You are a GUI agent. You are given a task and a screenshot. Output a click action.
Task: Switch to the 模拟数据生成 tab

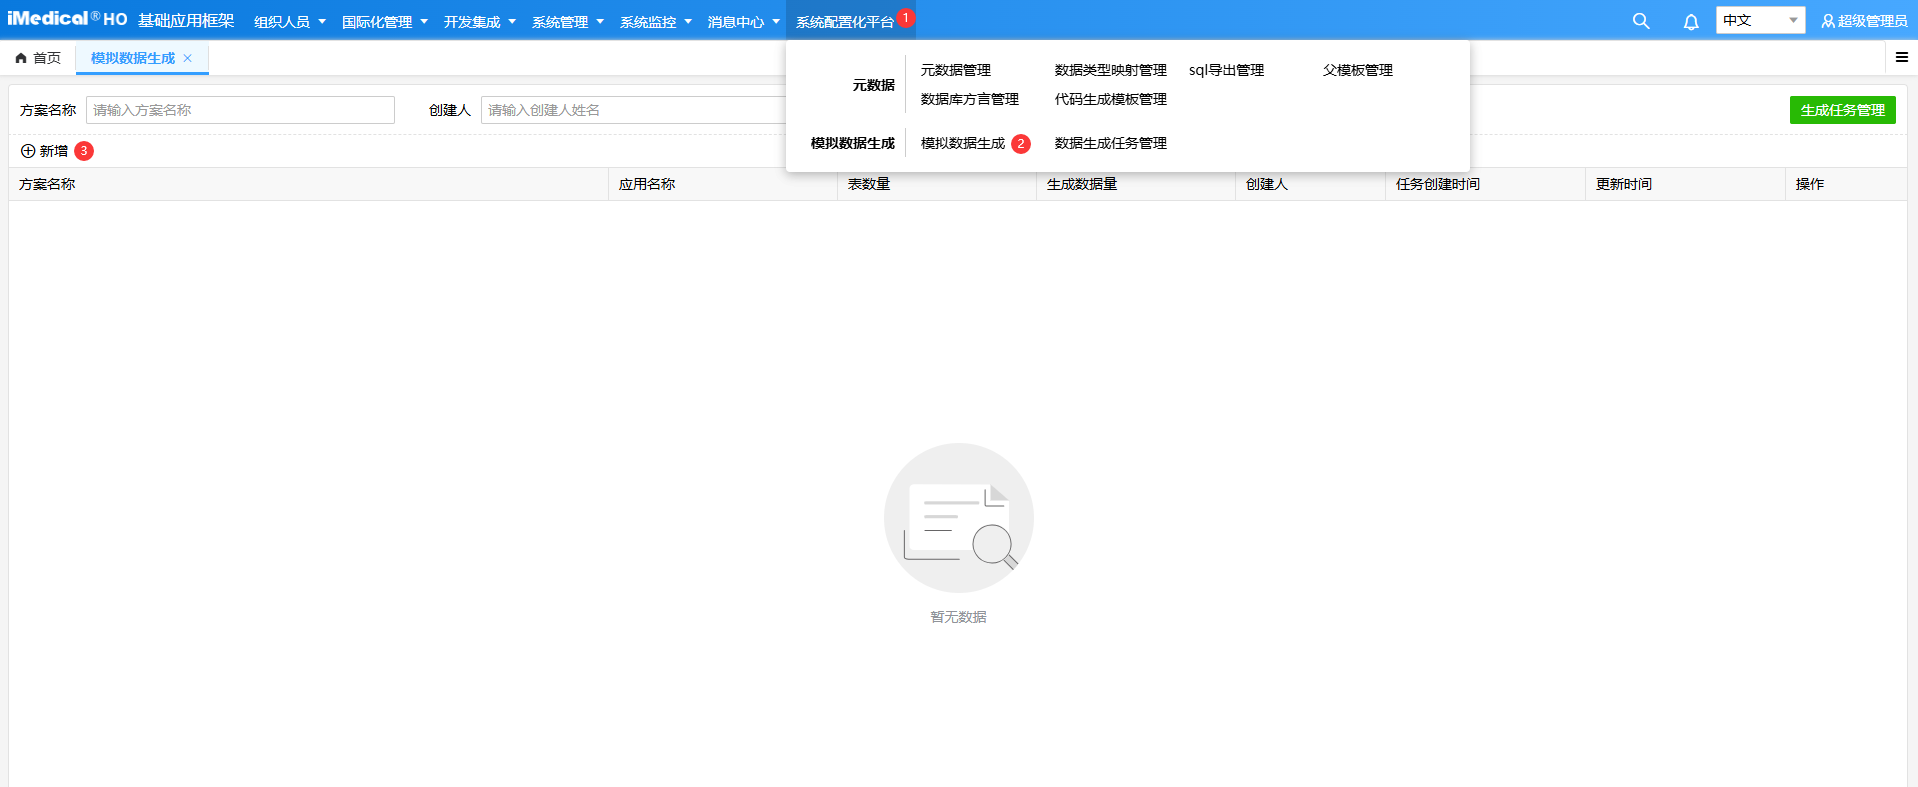(132, 58)
